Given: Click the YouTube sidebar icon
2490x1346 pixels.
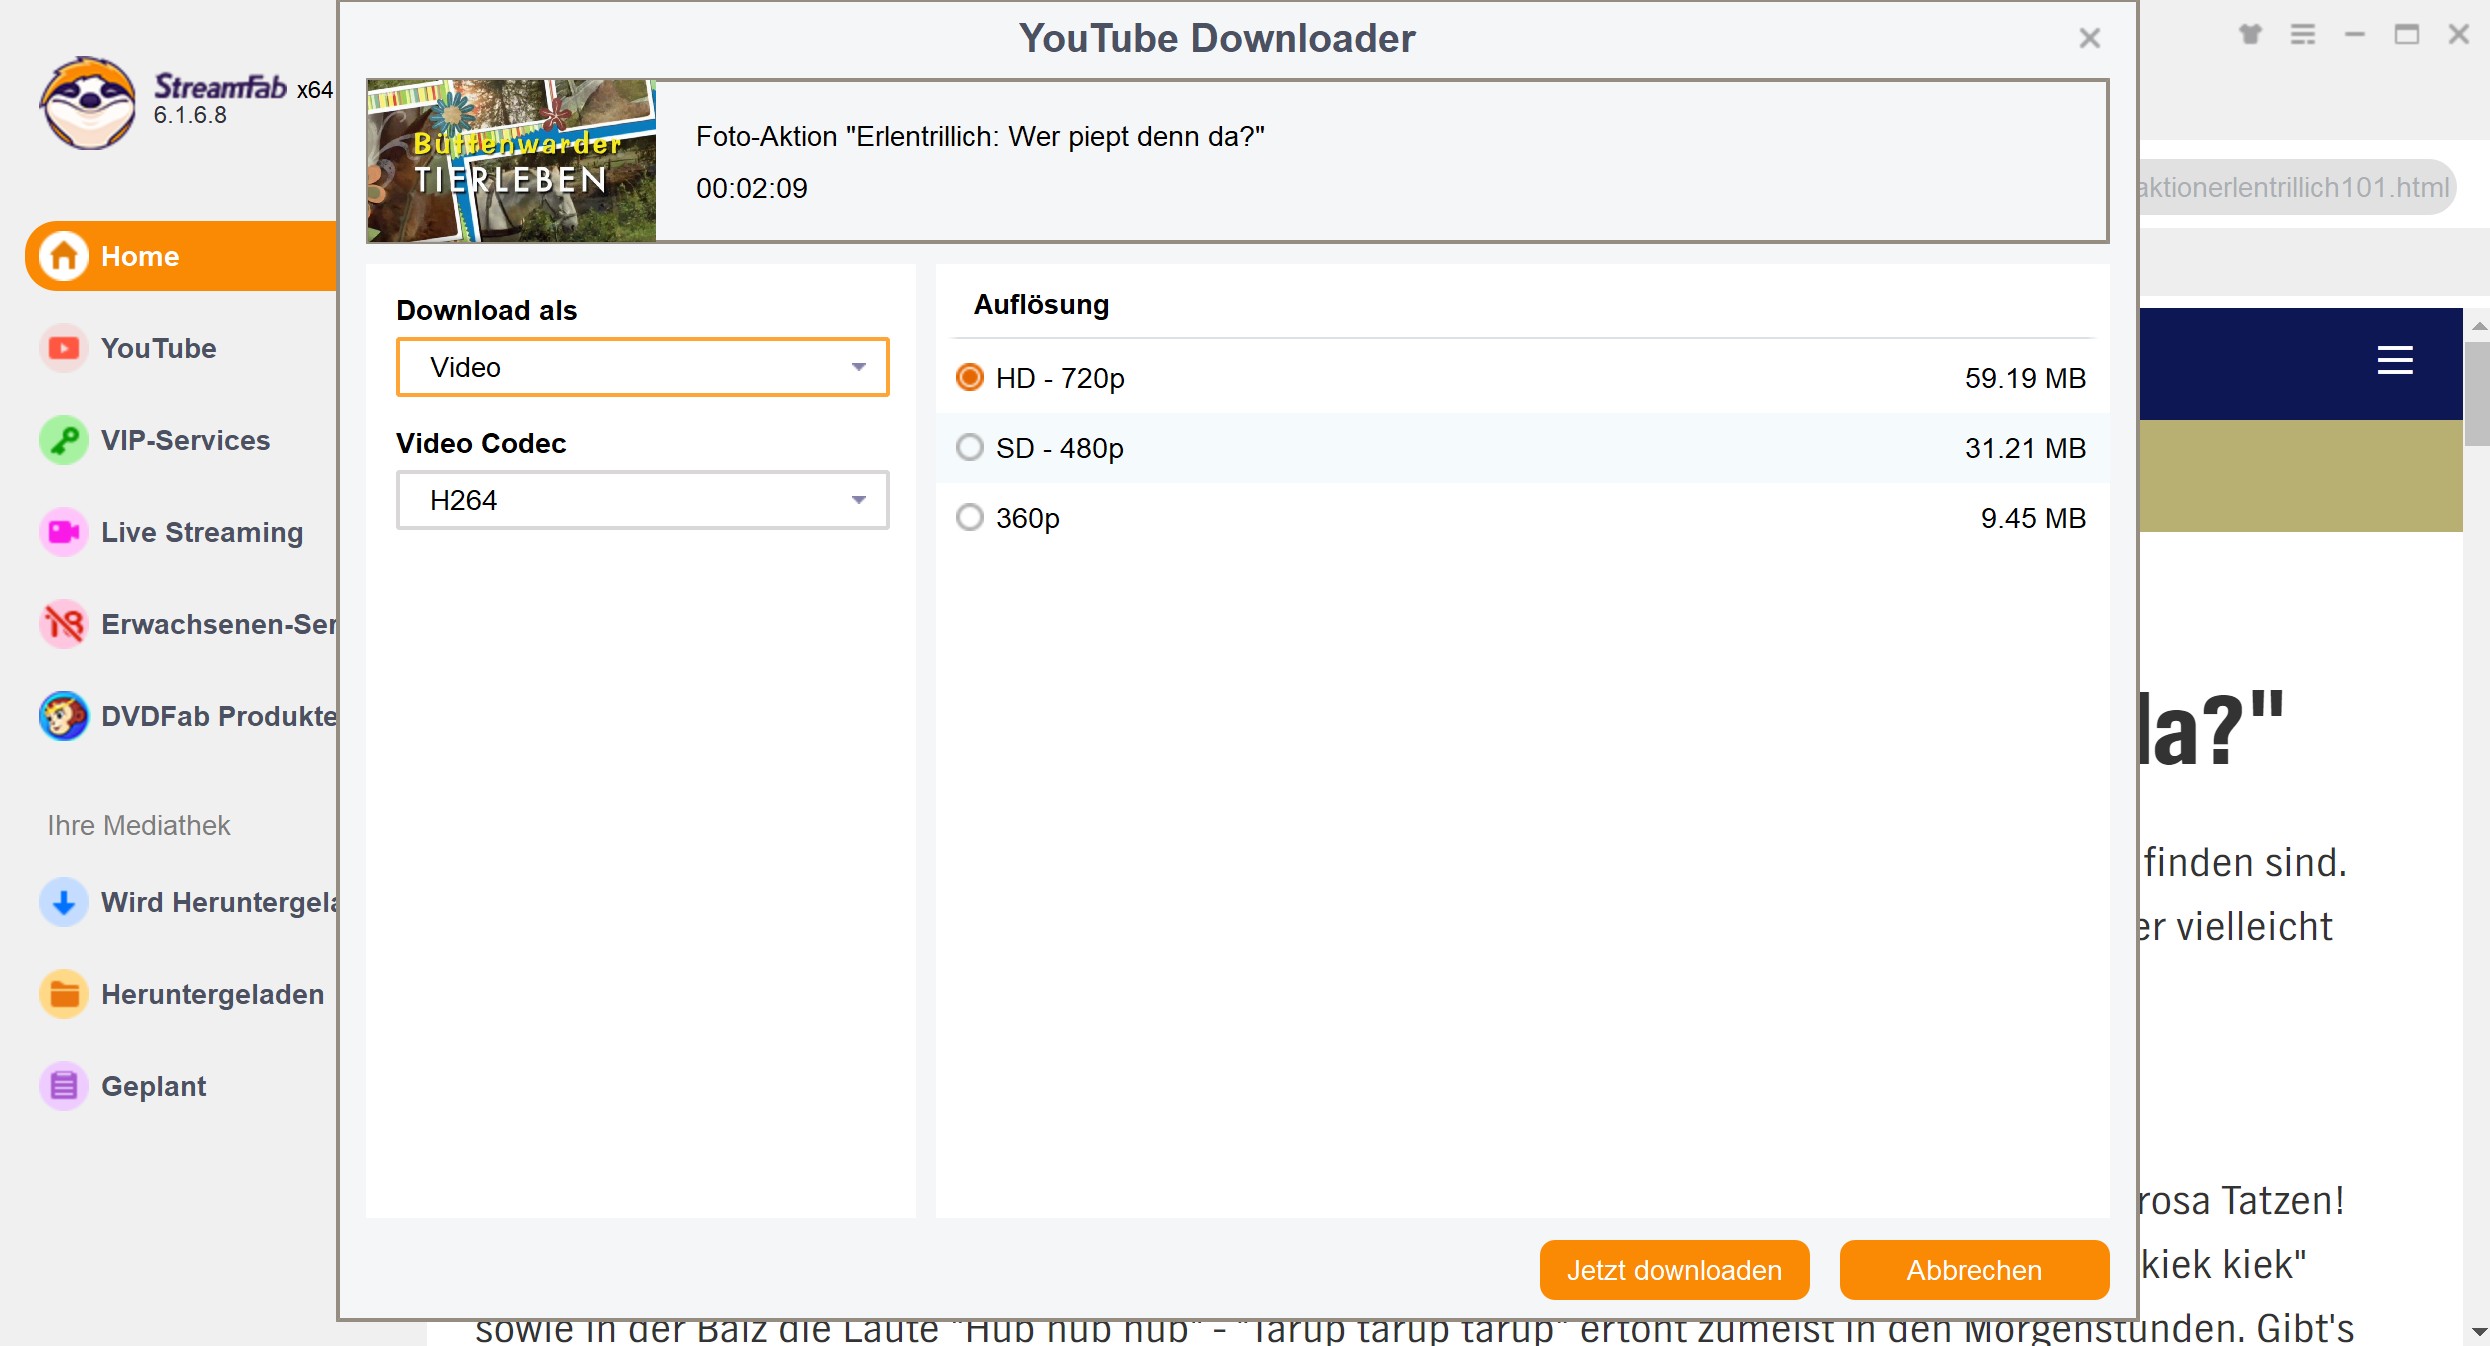Looking at the screenshot, I should pyautogui.click(x=64, y=348).
